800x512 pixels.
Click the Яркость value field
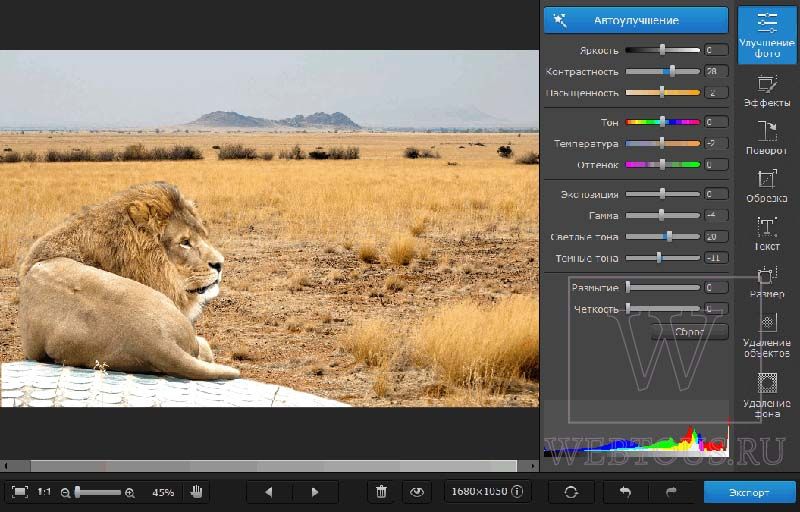(x=716, y=50)
